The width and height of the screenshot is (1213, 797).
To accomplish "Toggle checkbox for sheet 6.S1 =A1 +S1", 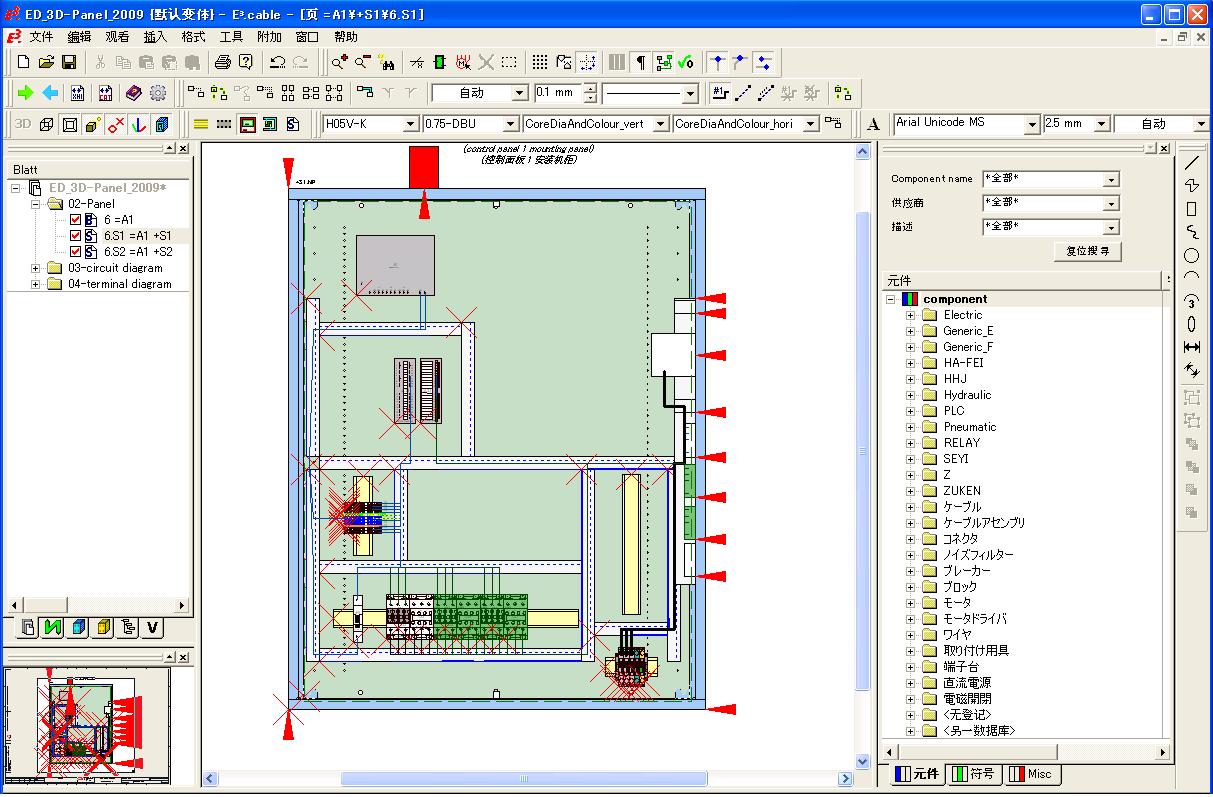I will [x=76, y=236].
